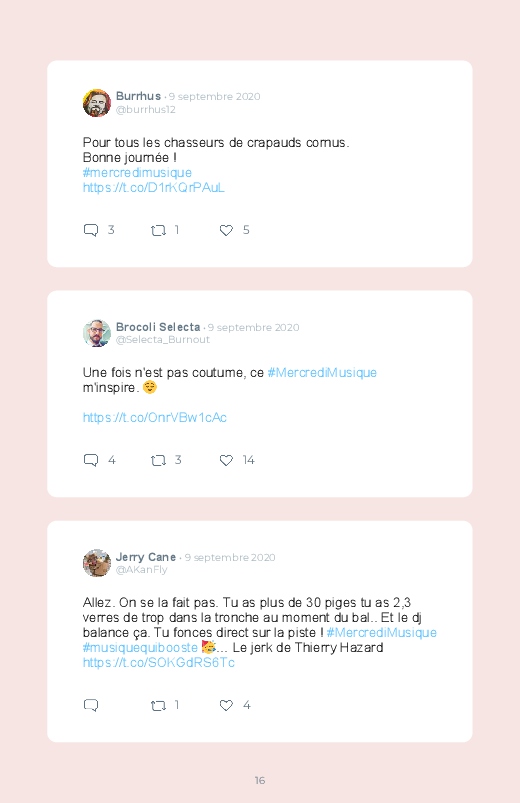Retweet Jerry Cane's tweet

click(x=158, y=706)
